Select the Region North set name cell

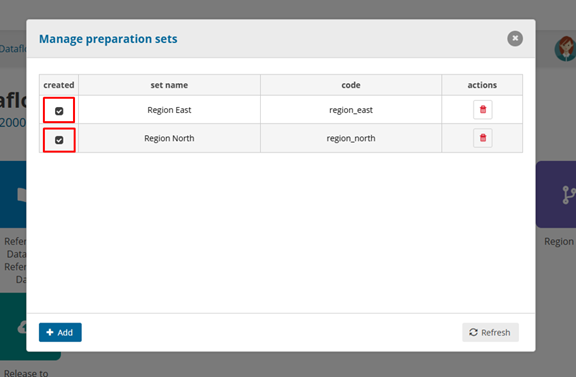169,138
